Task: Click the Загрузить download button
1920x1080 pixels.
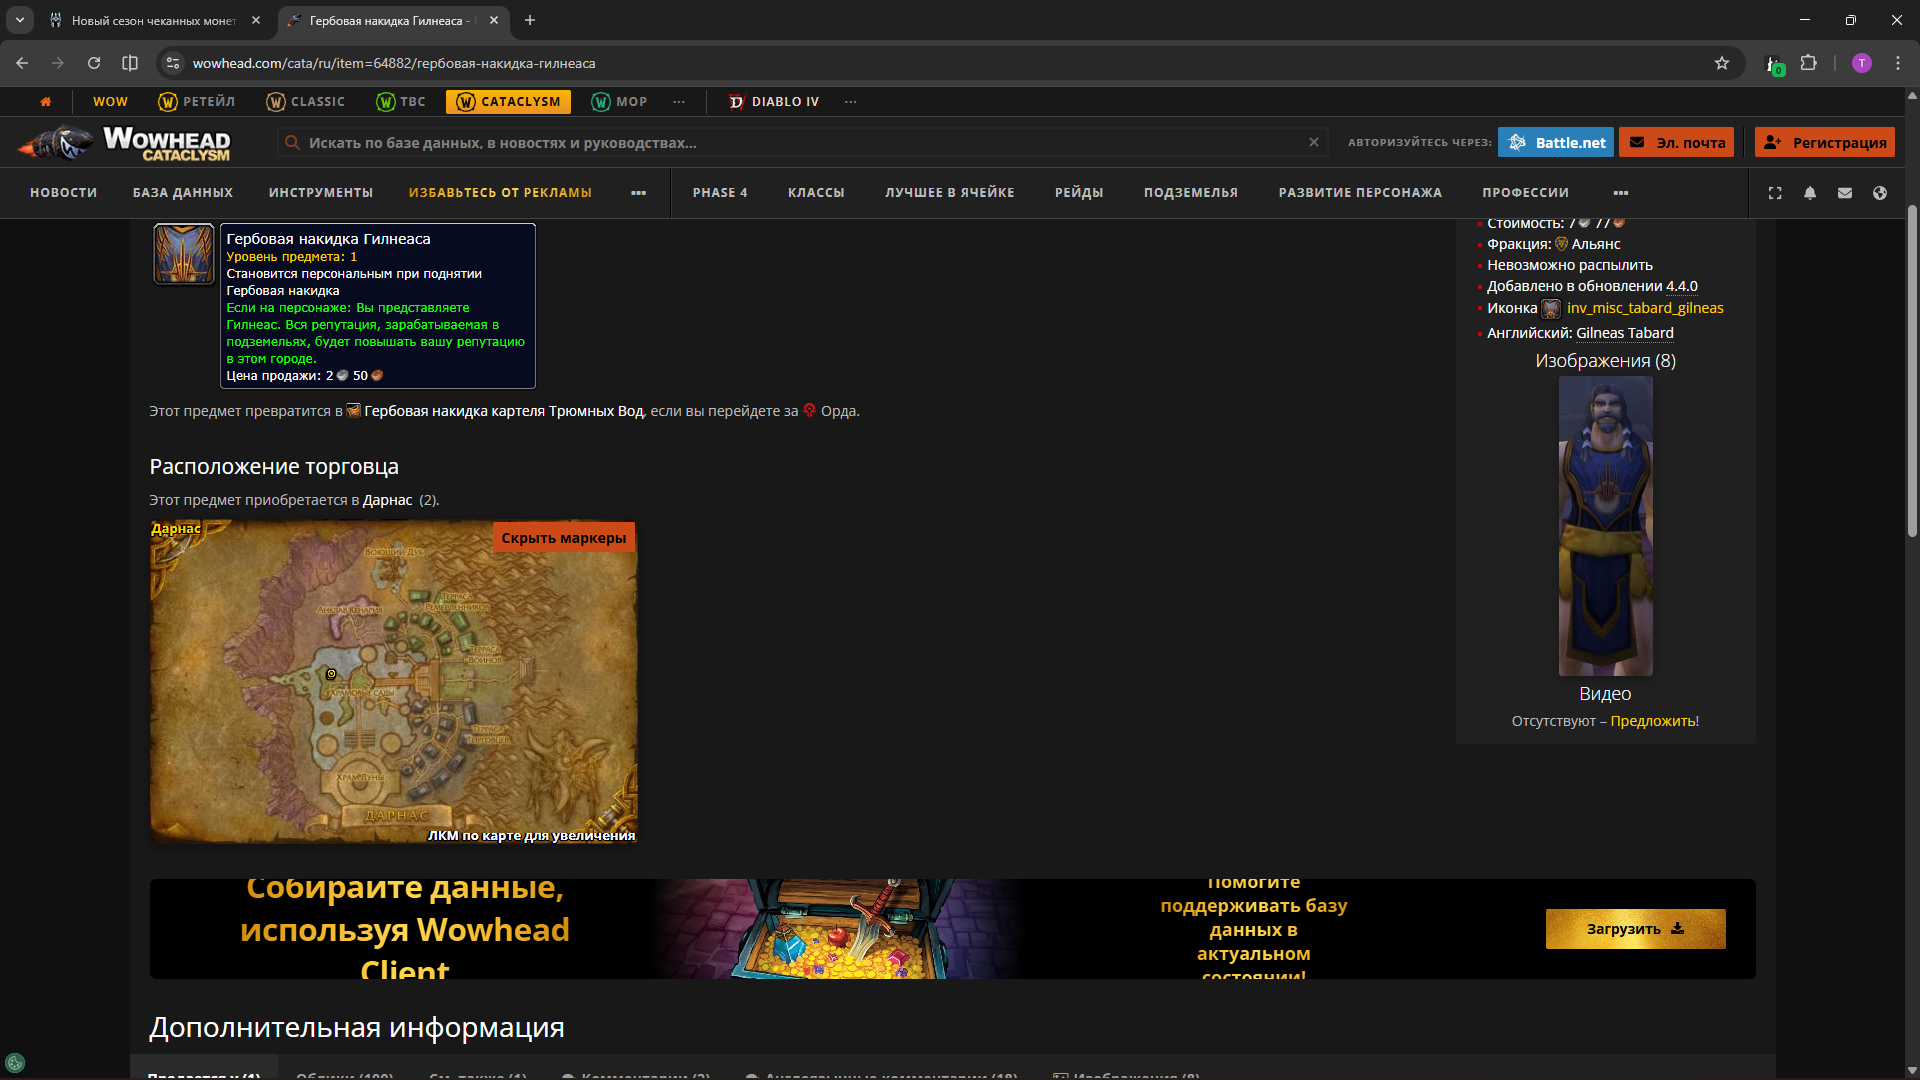Action: pos(1635,929)
